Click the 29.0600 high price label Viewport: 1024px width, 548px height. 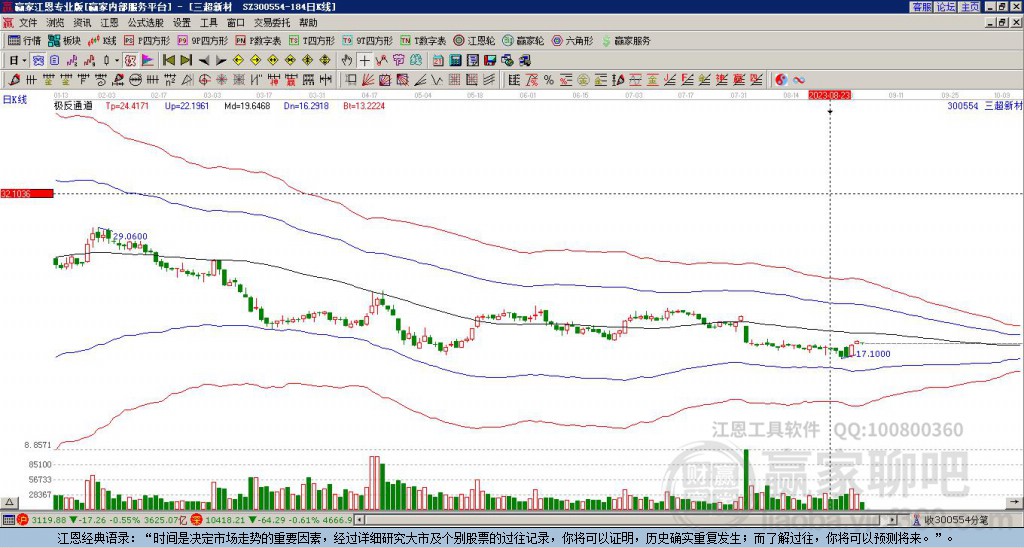[x=130, y=236]
